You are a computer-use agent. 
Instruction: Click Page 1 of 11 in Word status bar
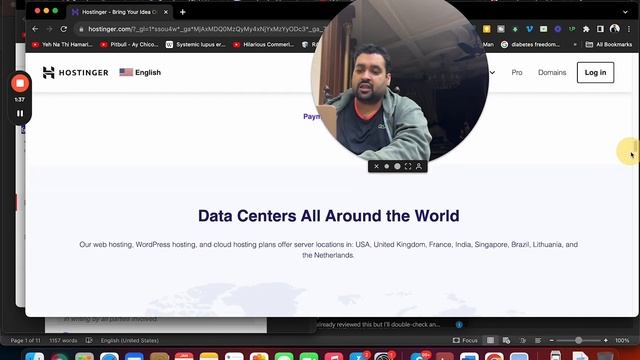25,340
